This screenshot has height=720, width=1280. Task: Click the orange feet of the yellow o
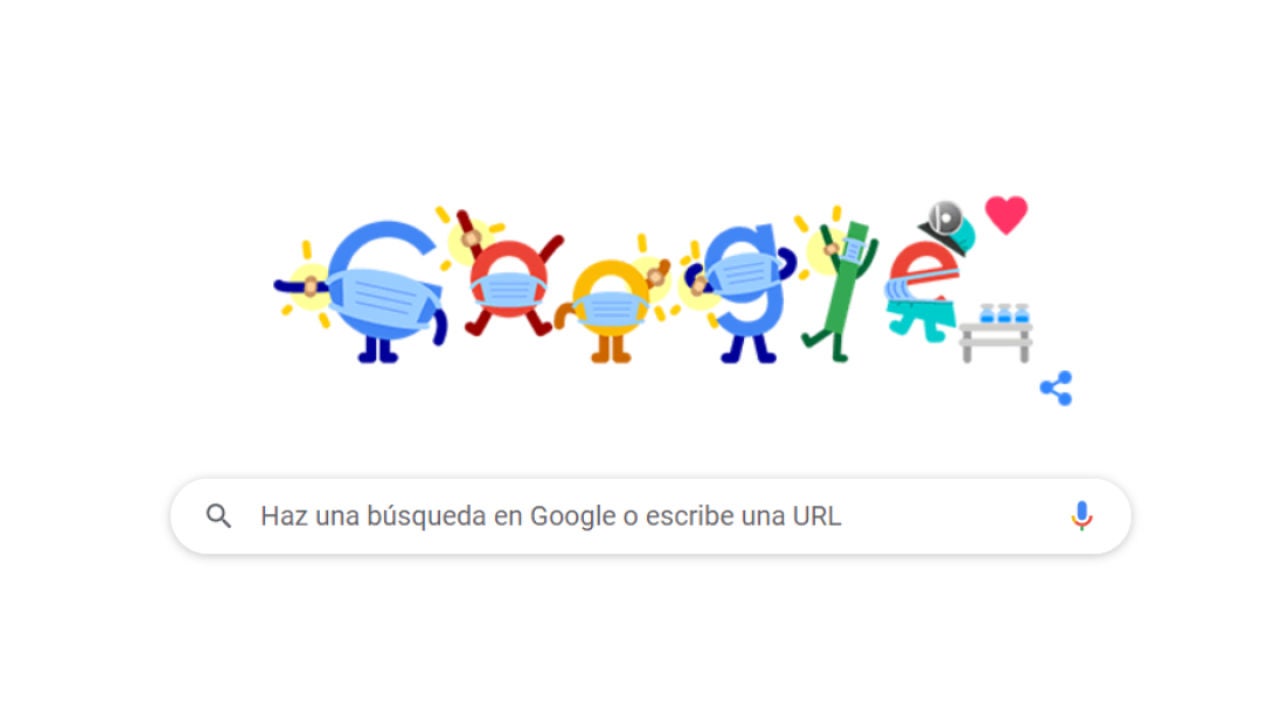(611, 348)
